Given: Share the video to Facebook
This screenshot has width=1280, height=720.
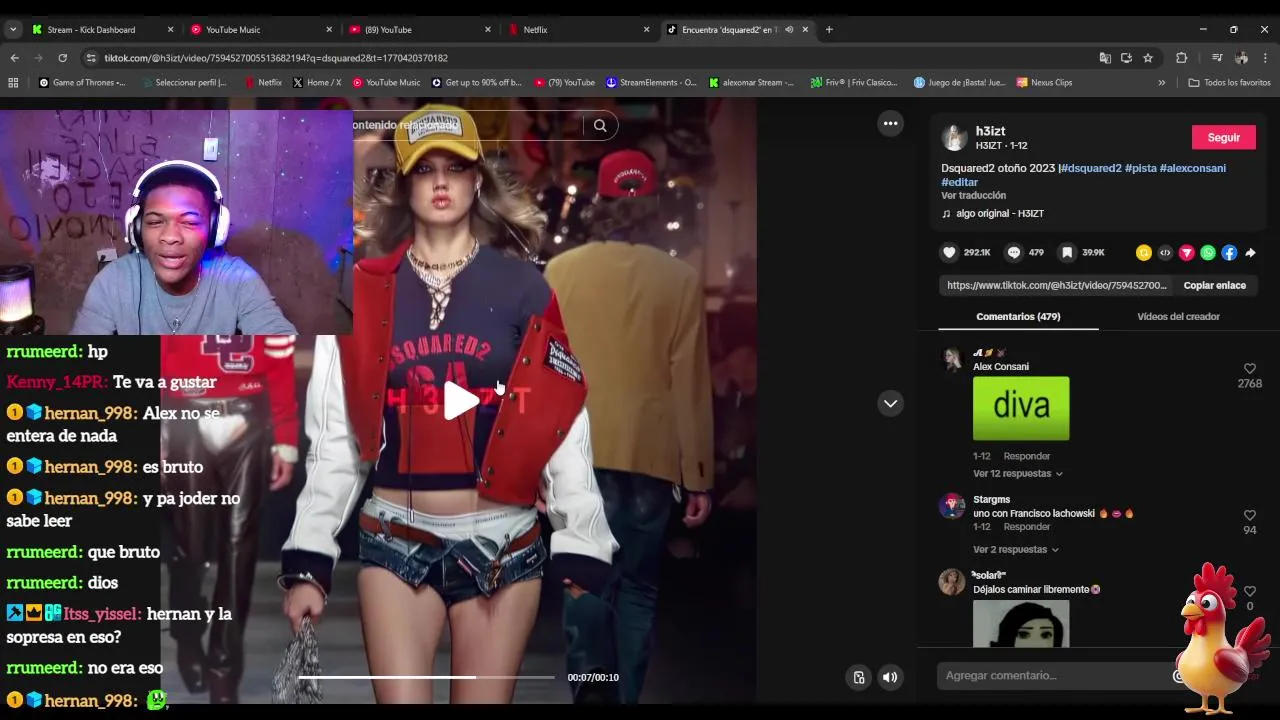Looking at the screenshot, I should [1229, 253].
